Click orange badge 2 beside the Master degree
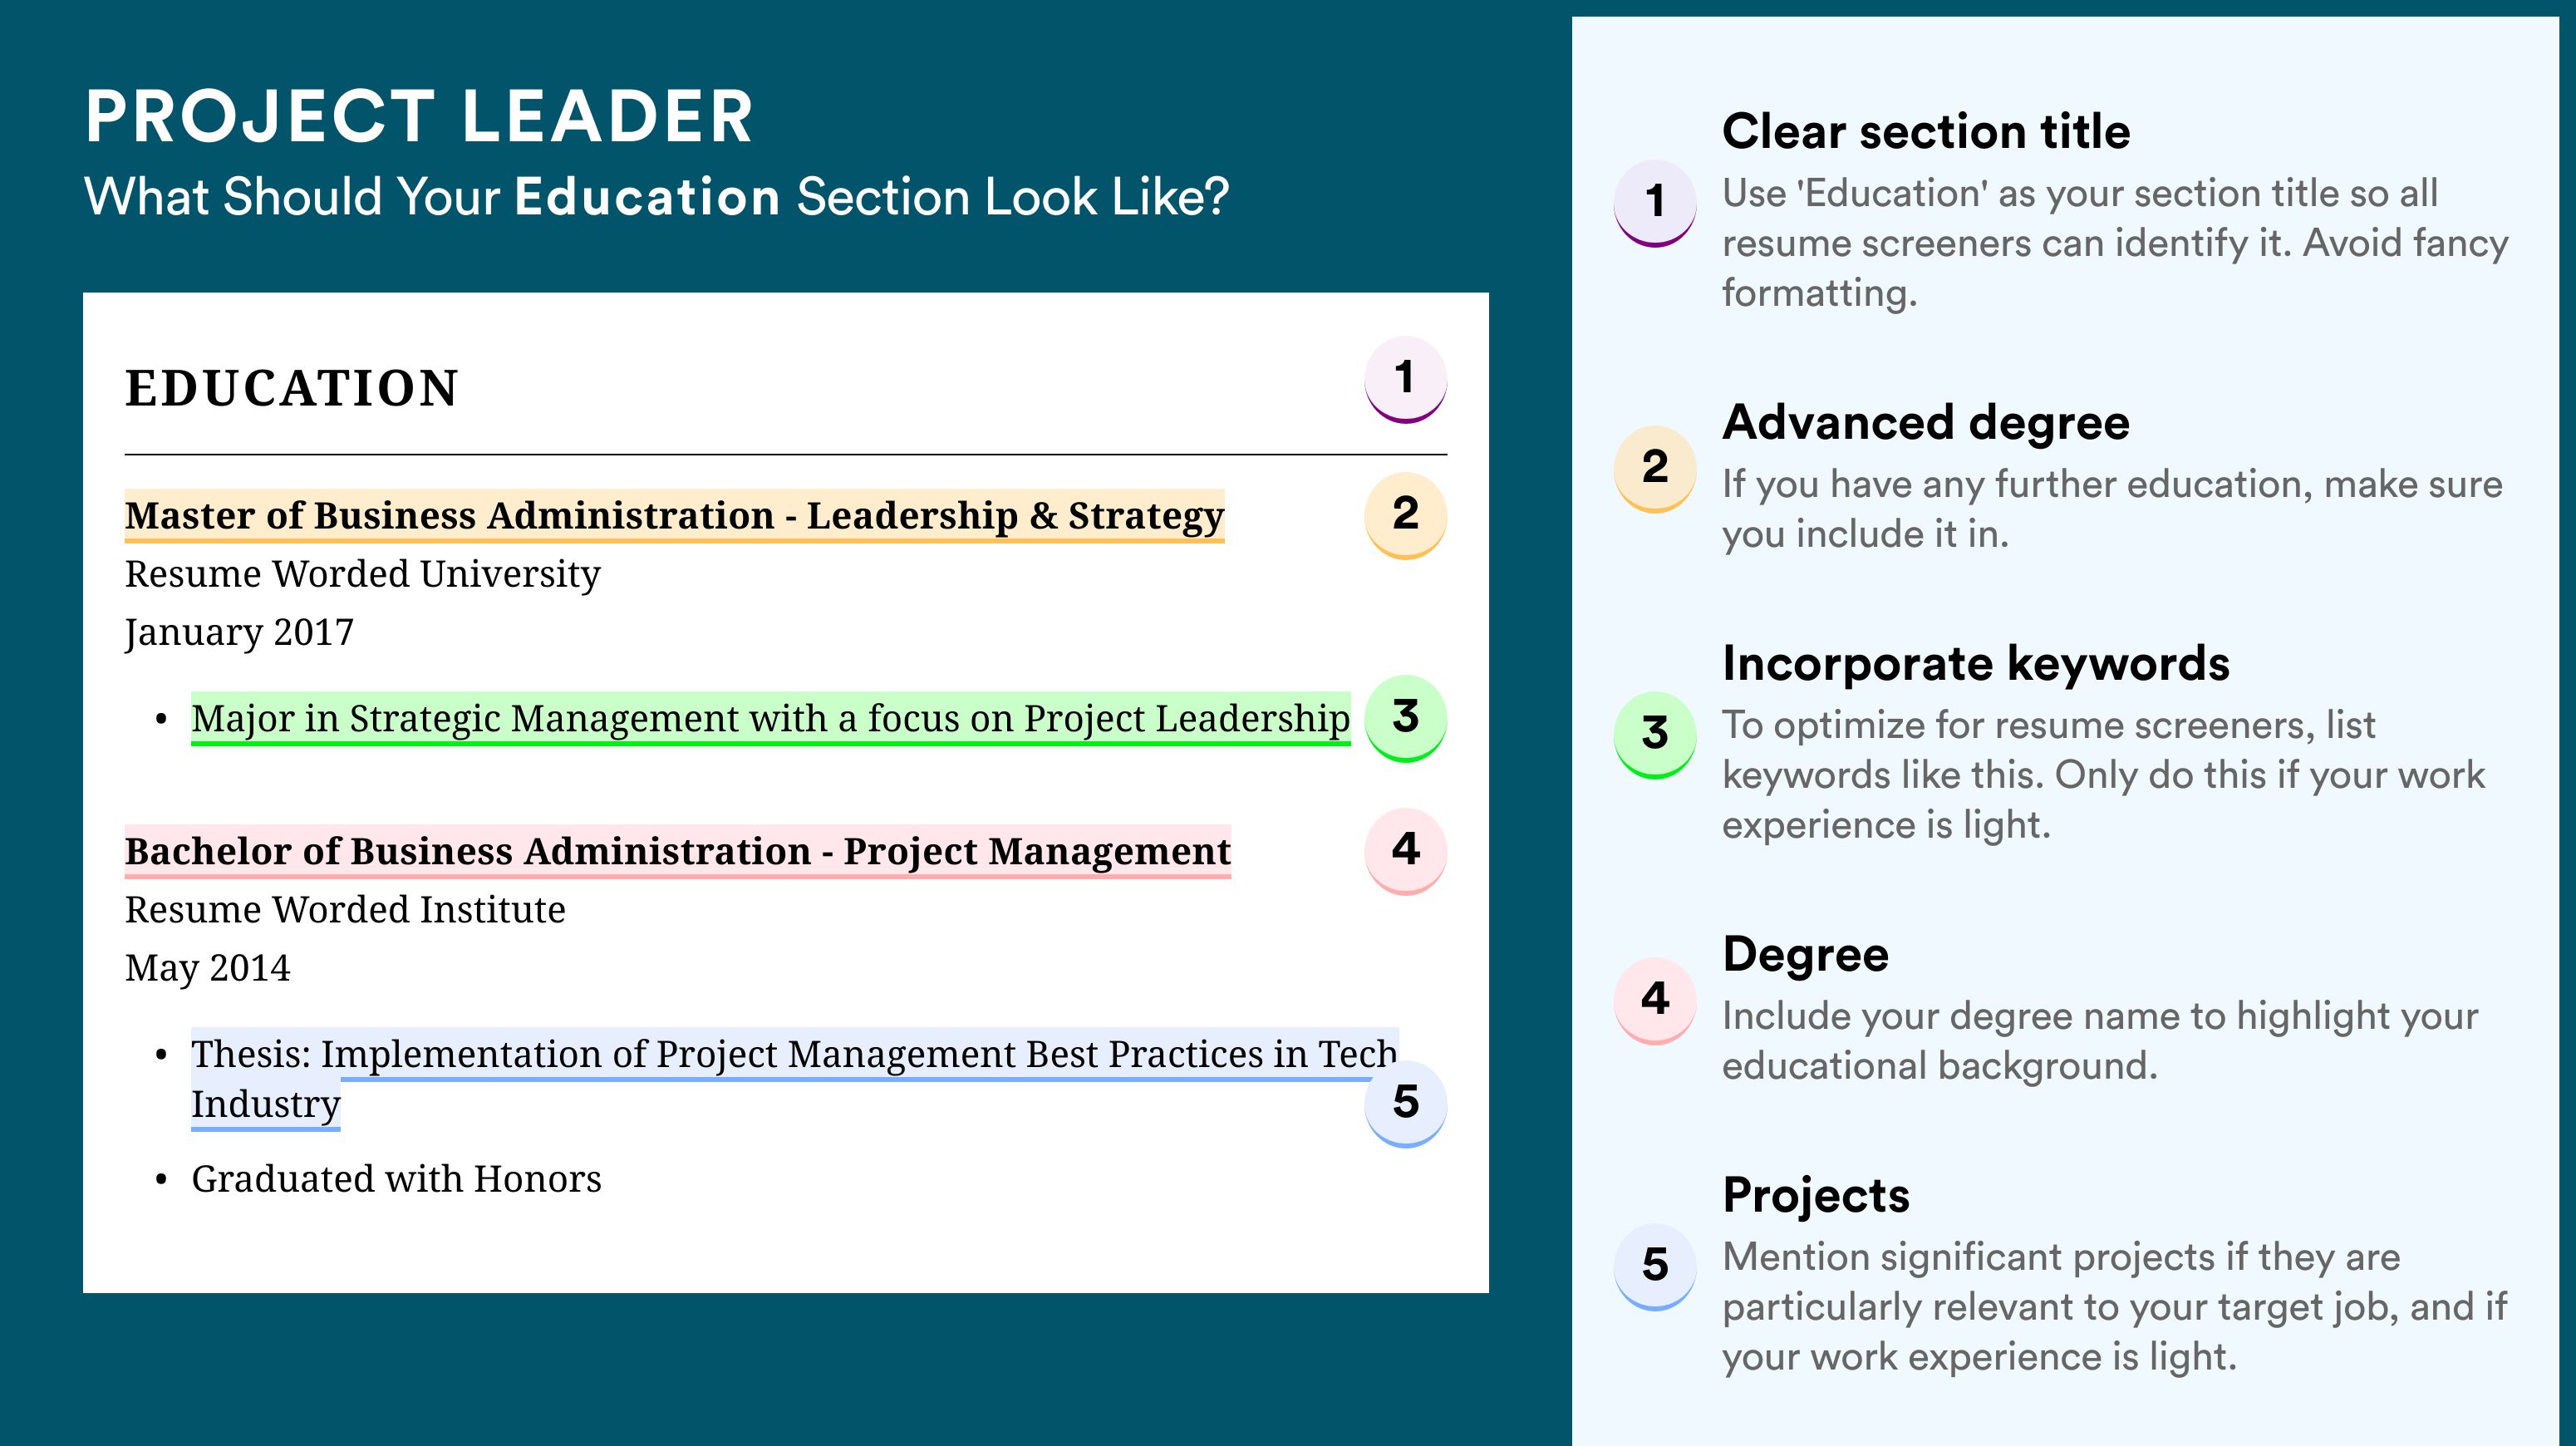This screenshot has height=1446, width=2576. [1405, 515]
